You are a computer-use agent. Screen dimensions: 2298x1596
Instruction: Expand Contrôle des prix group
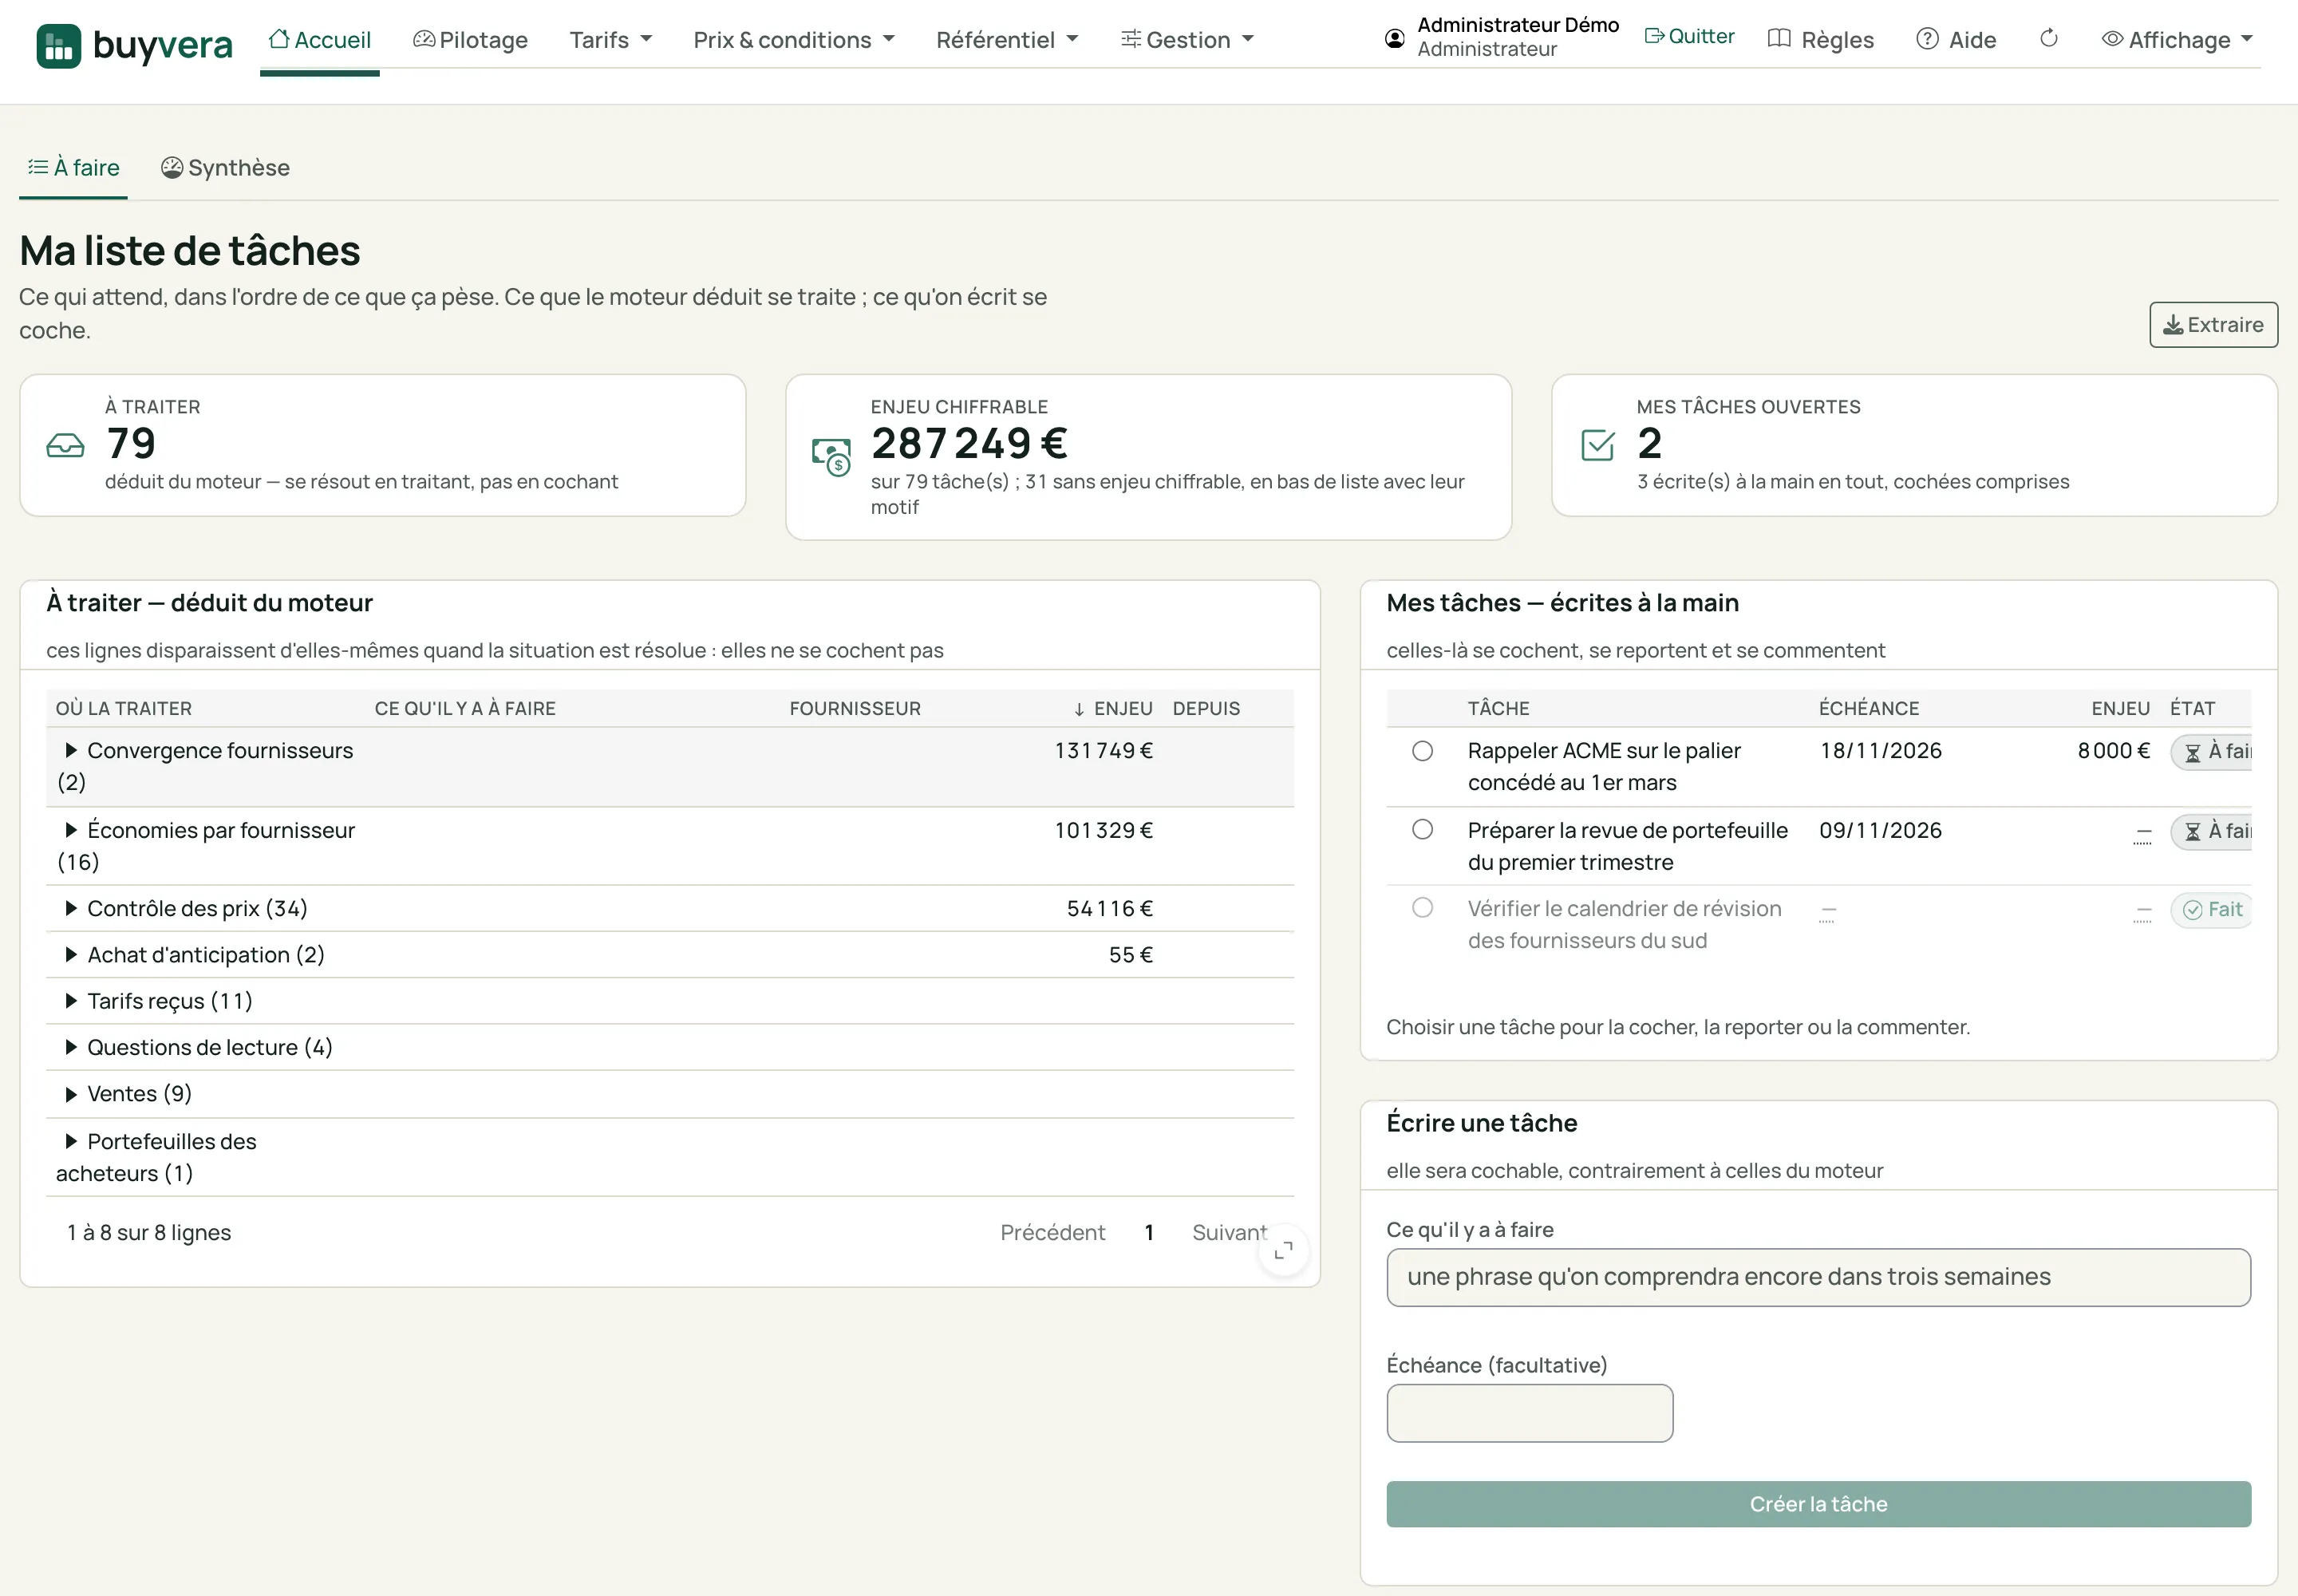[x=71, y=908]
